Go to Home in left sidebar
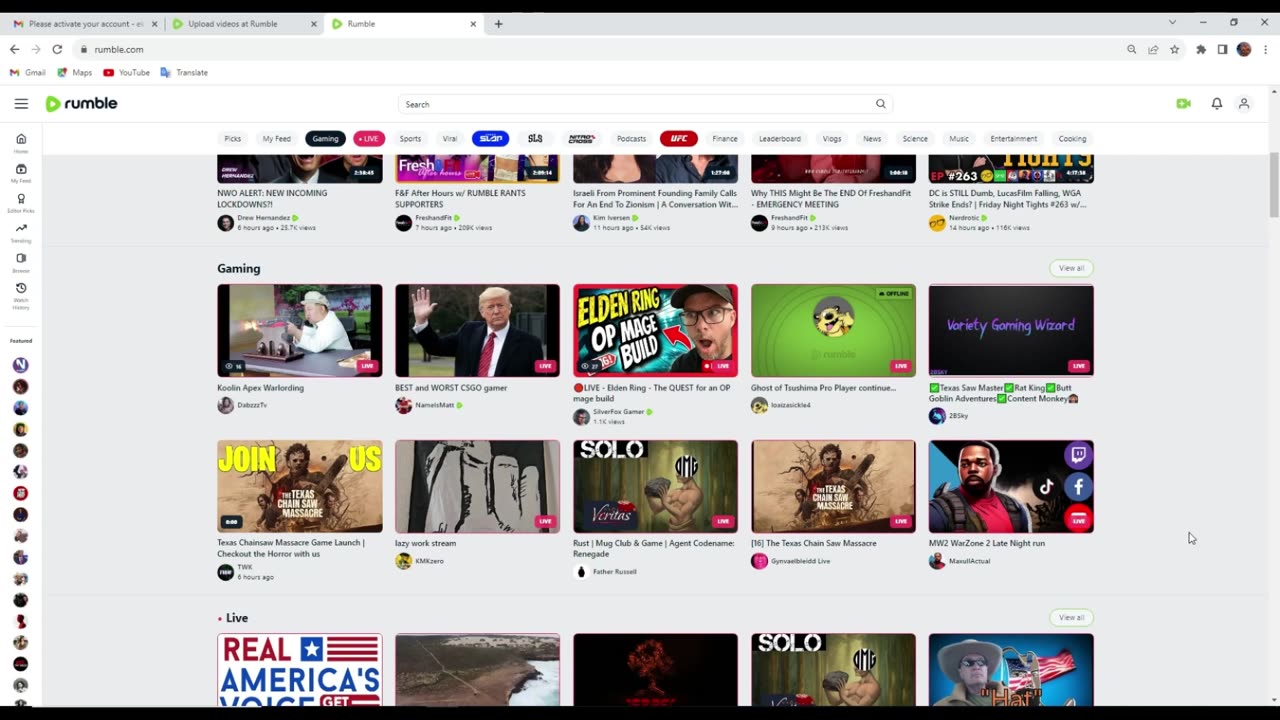 point(21,143)
